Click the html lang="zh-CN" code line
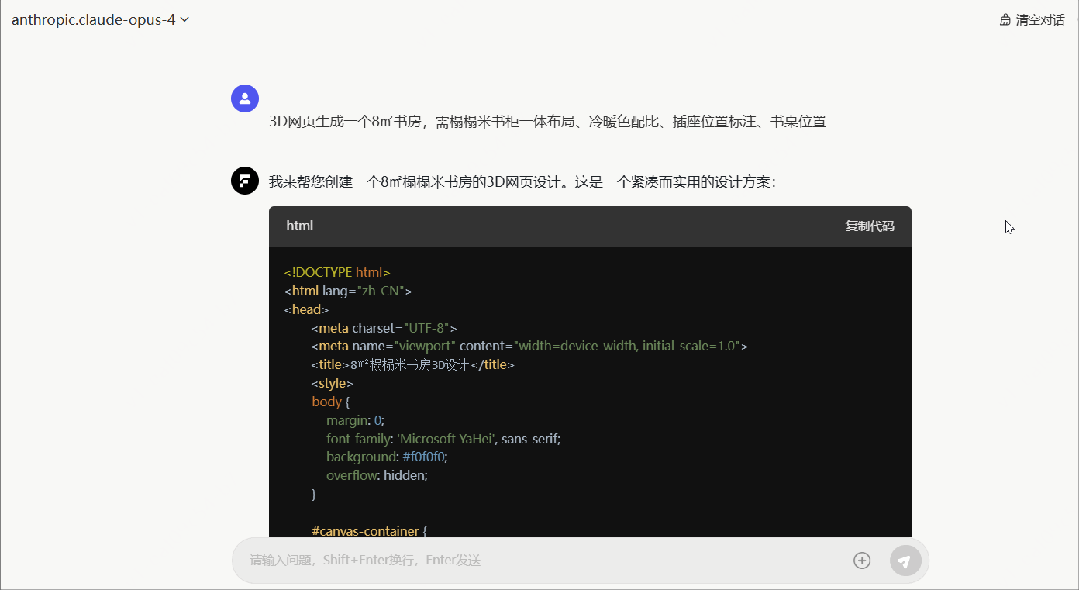This screenshot has width=1079, height=590. [x=348, y=291]
